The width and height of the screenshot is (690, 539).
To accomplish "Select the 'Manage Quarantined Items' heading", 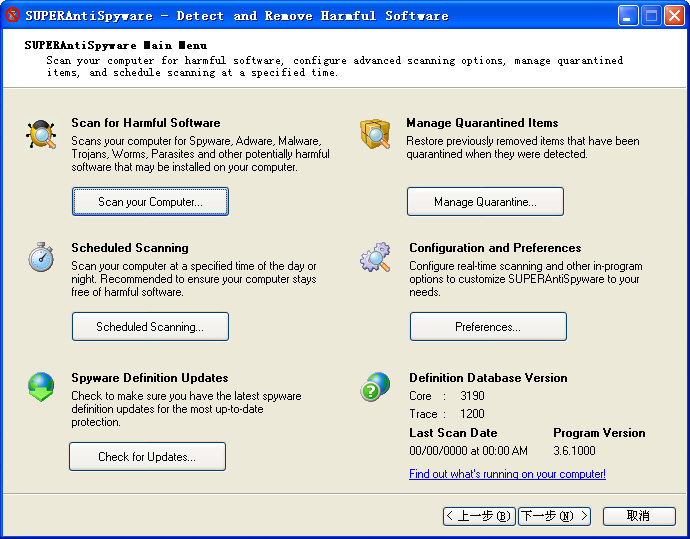I will coord(482,123).
